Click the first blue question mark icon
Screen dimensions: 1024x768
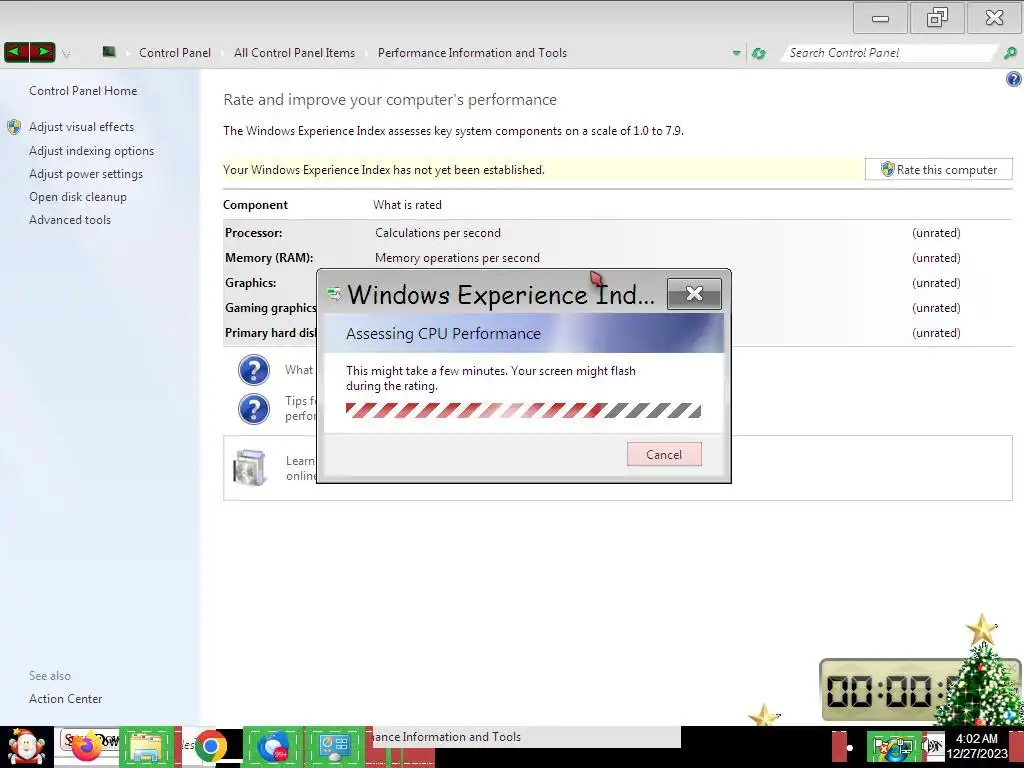point(254,370)
